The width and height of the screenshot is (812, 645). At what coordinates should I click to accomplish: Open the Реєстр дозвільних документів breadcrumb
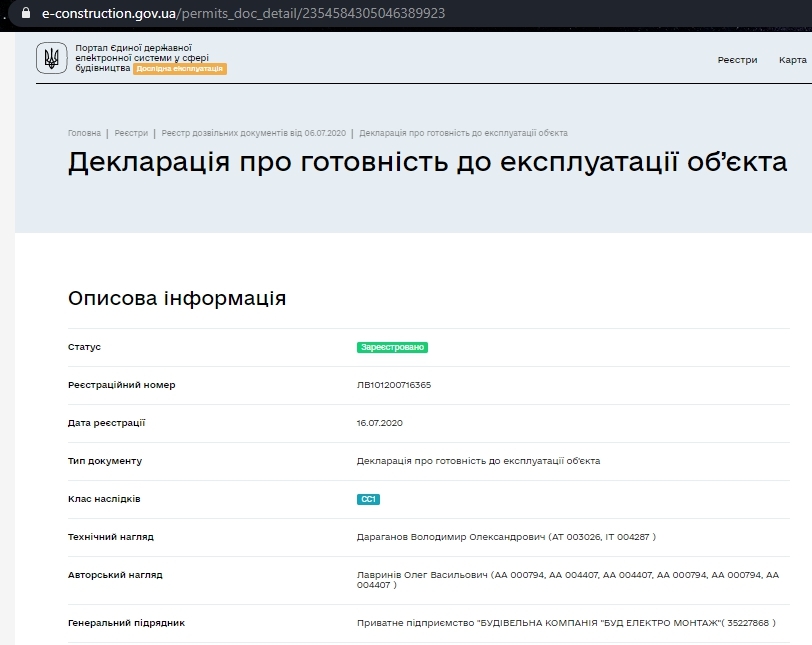point(254,133)
